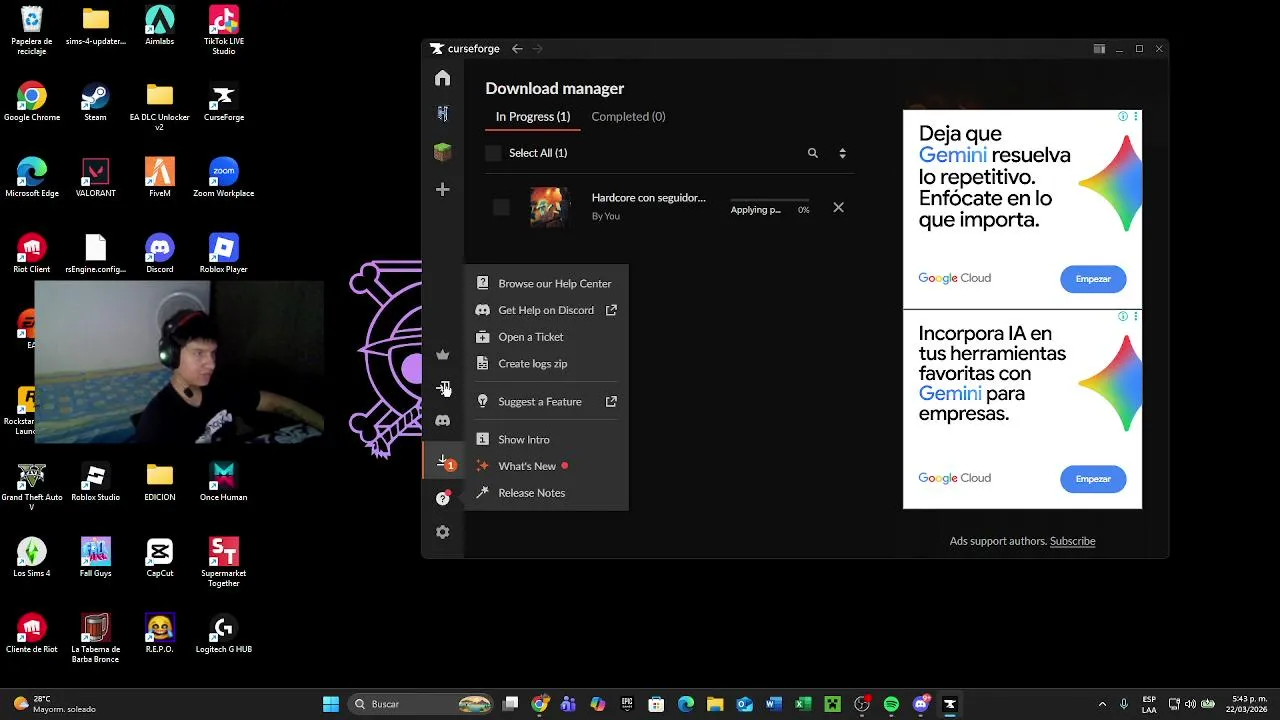Choose Browse our Help Center
This screenshot has height=720, width=1280.
[x=546, y=283]
